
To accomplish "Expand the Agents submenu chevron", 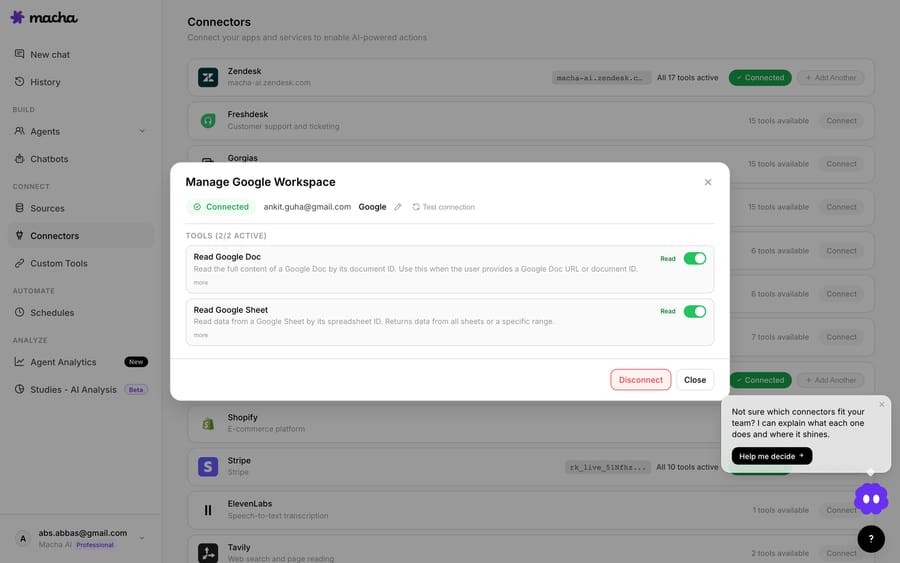I will (142, 131).
